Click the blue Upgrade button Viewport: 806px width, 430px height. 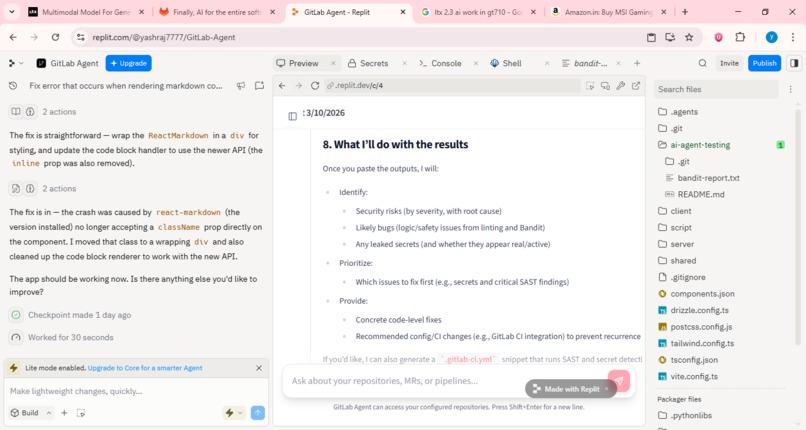point(129,63)
